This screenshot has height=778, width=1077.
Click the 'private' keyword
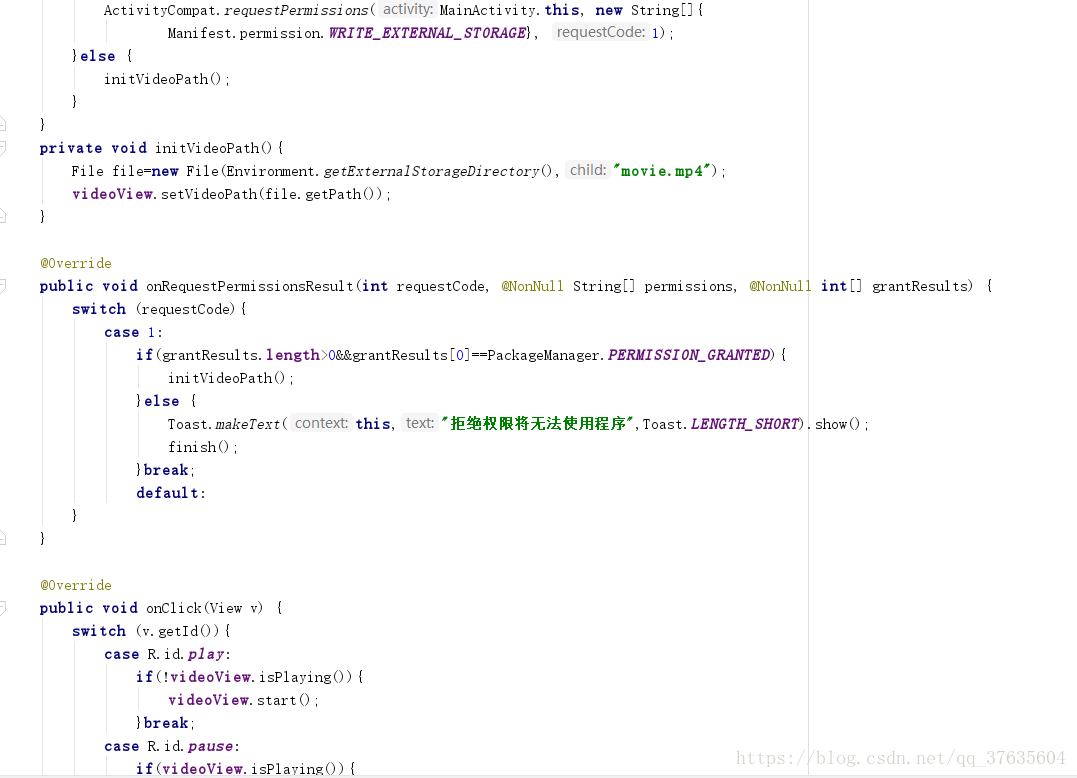[x=71, y=148]
